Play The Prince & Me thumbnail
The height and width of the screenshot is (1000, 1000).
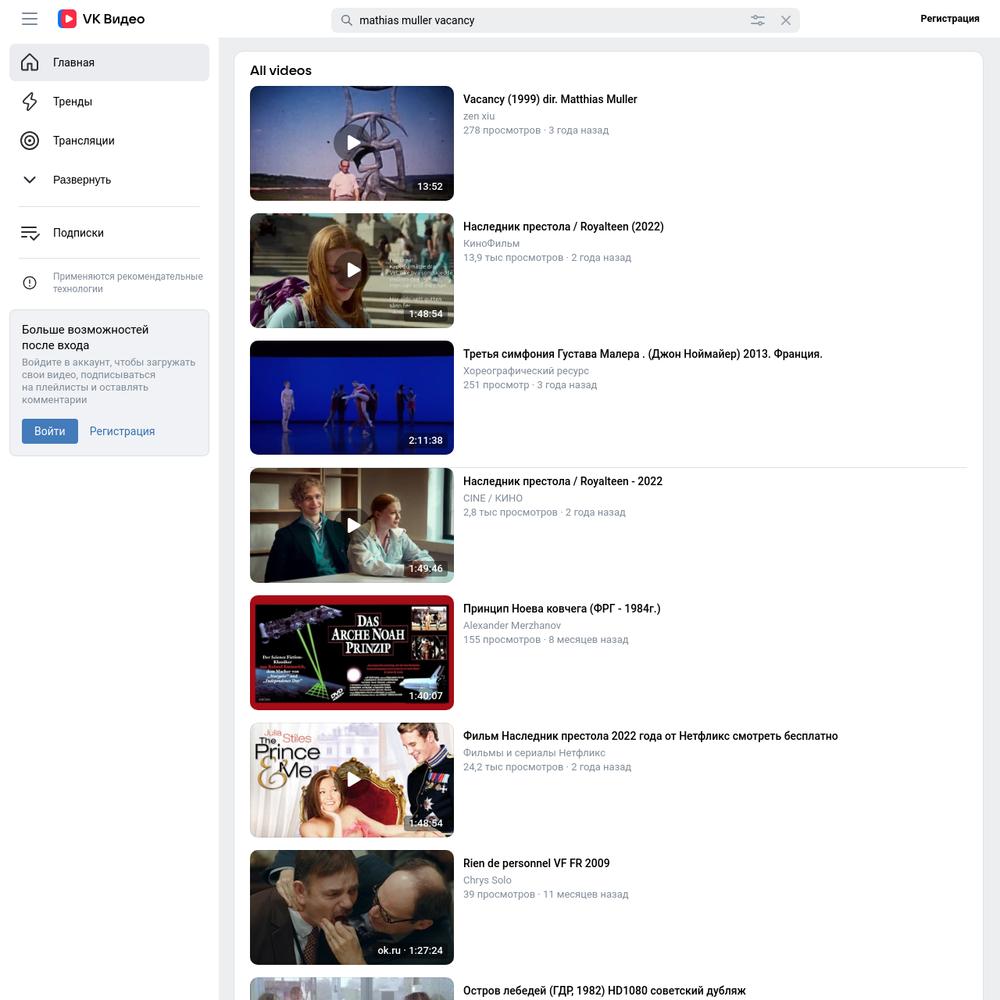pyautogui.click(x=352, y=779)
